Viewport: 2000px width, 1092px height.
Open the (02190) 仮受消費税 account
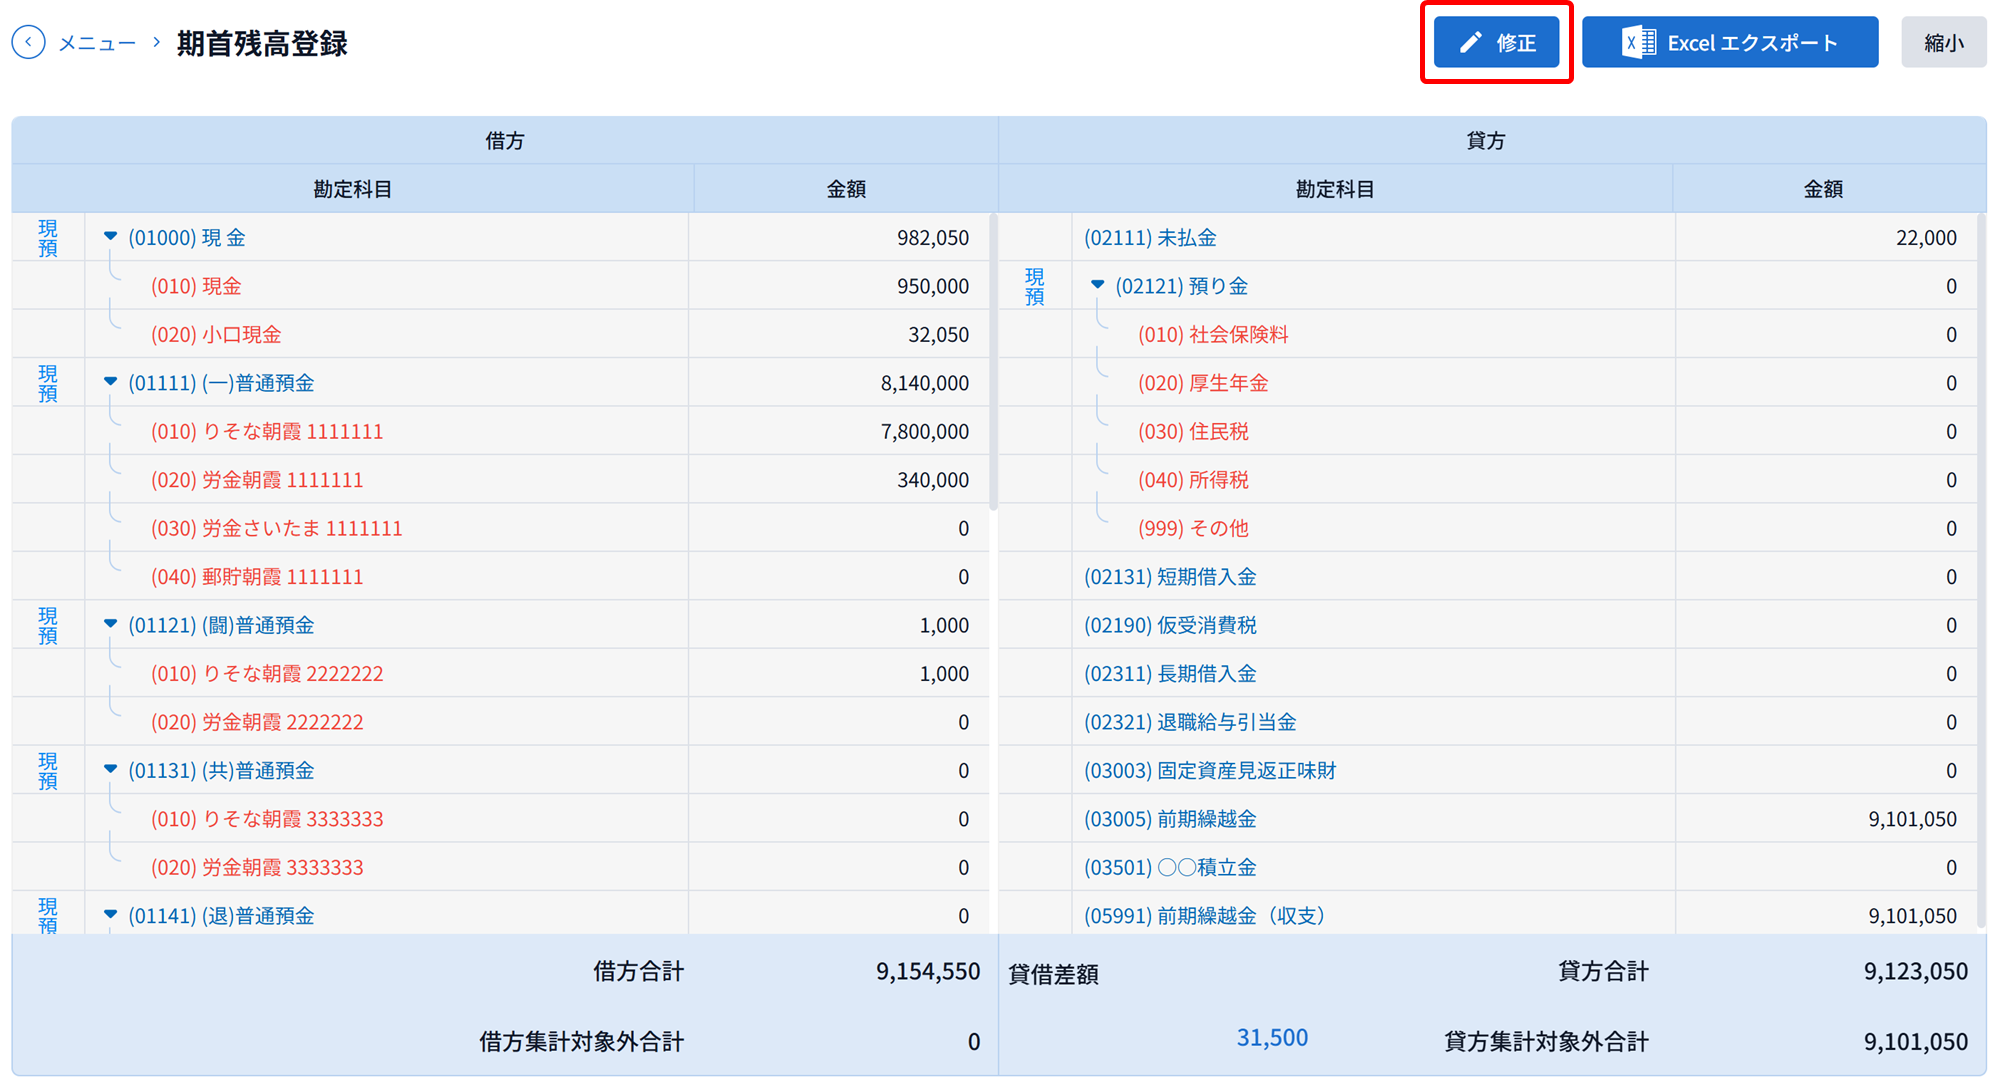1171,625
